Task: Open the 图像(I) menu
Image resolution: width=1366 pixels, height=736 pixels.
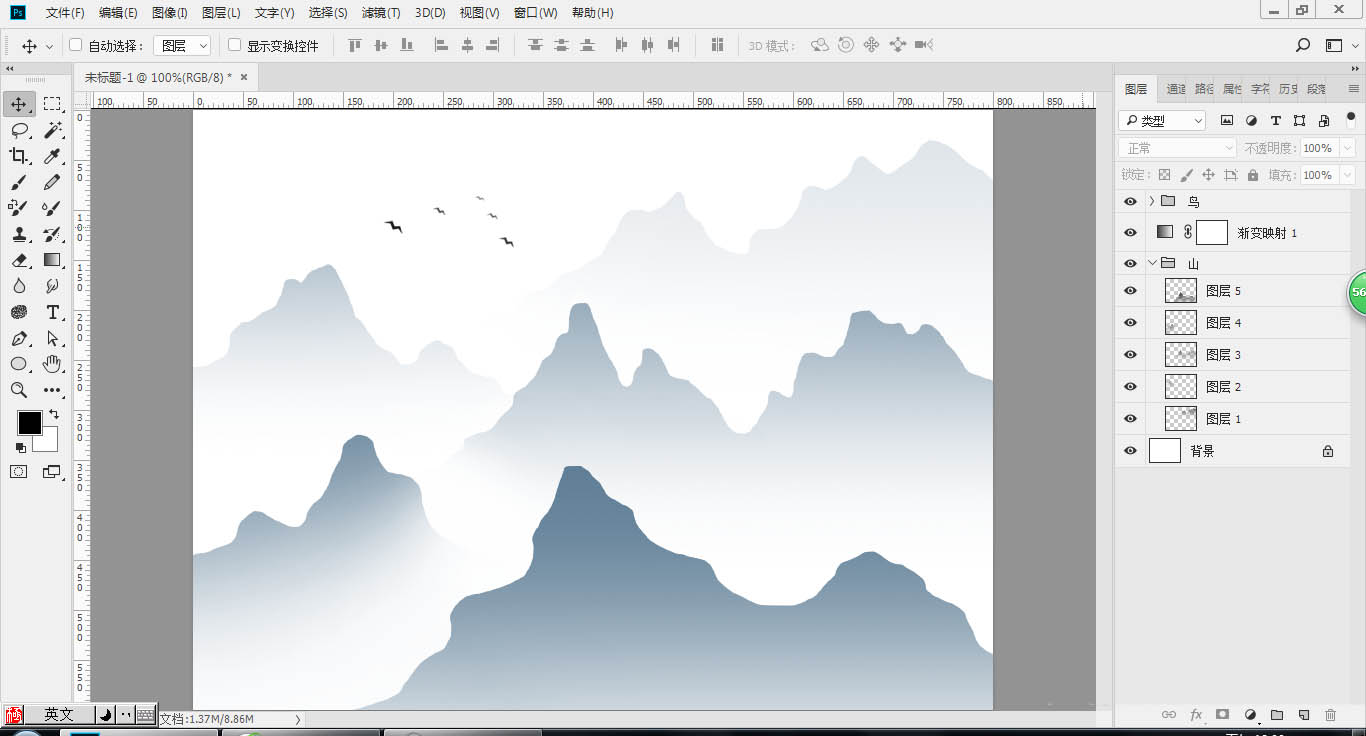Action: pos(170,13)
